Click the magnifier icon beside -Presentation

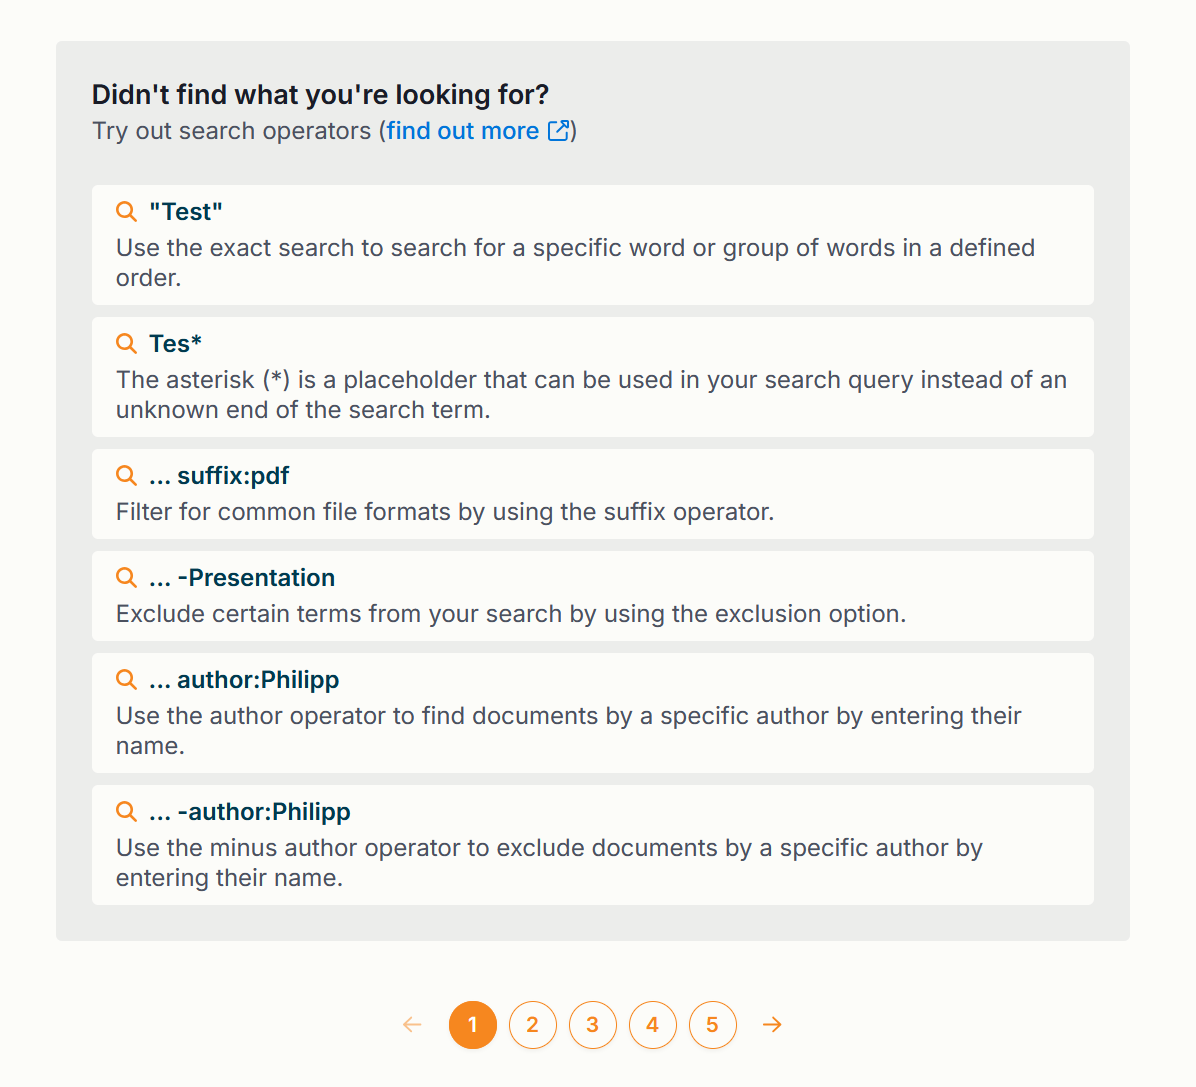[127, 577]
